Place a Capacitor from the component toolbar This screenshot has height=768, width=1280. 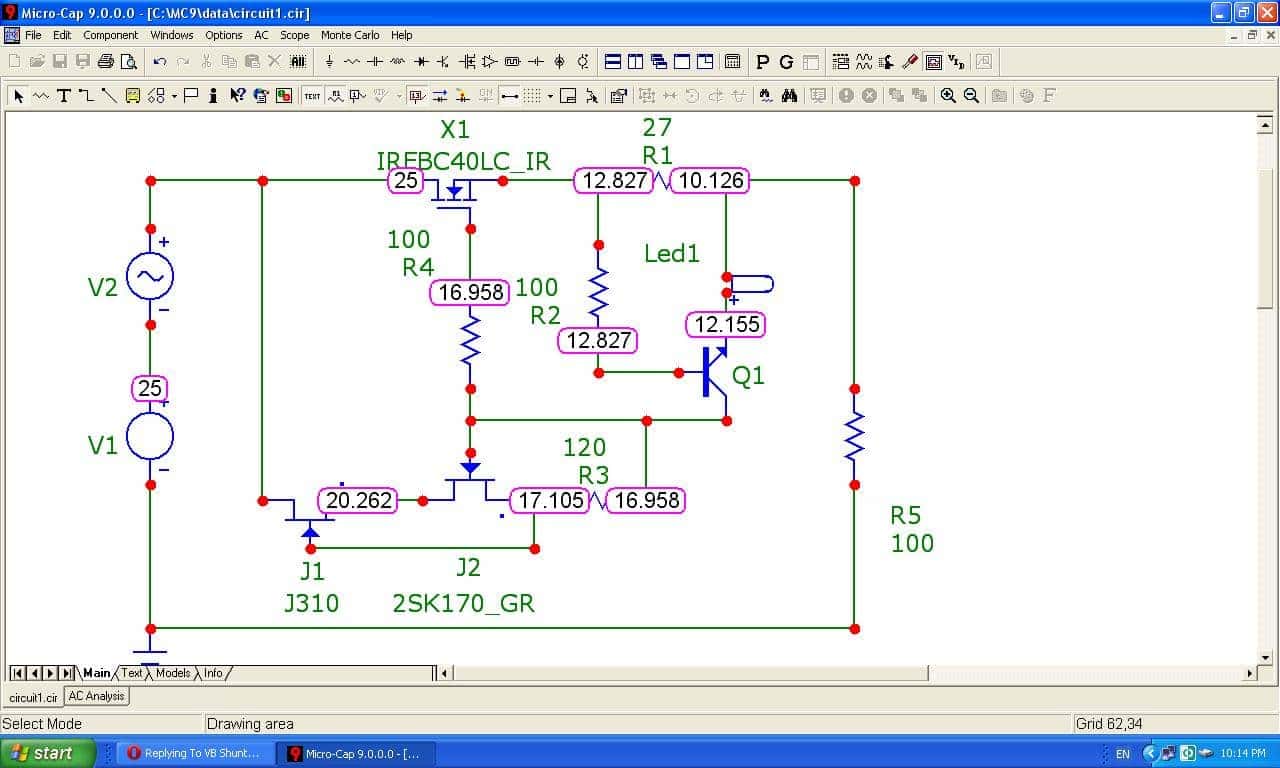tap(375, 62)
